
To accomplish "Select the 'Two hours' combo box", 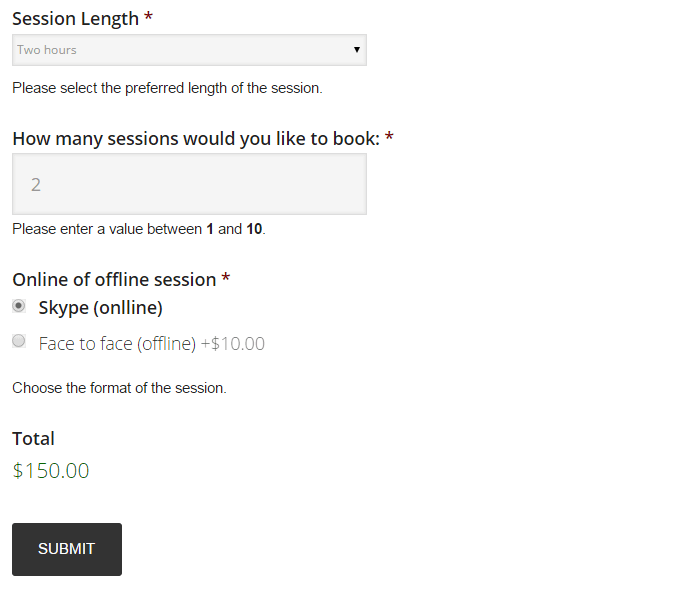I will pos(189,50).
